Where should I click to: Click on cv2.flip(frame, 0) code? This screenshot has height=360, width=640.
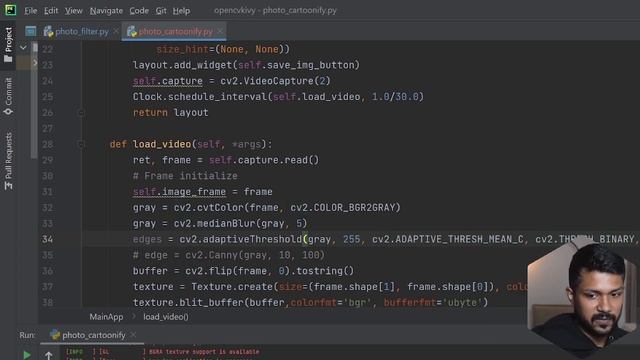tap(238, 271)
